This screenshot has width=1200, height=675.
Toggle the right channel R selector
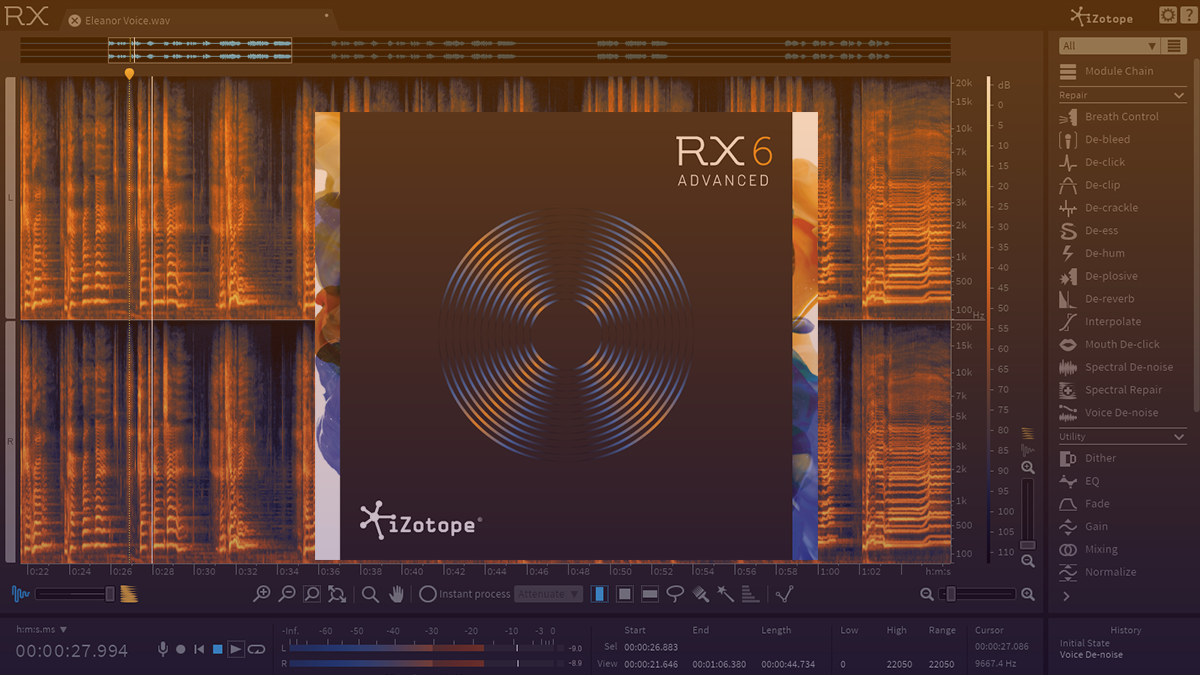tap(11, 441)
